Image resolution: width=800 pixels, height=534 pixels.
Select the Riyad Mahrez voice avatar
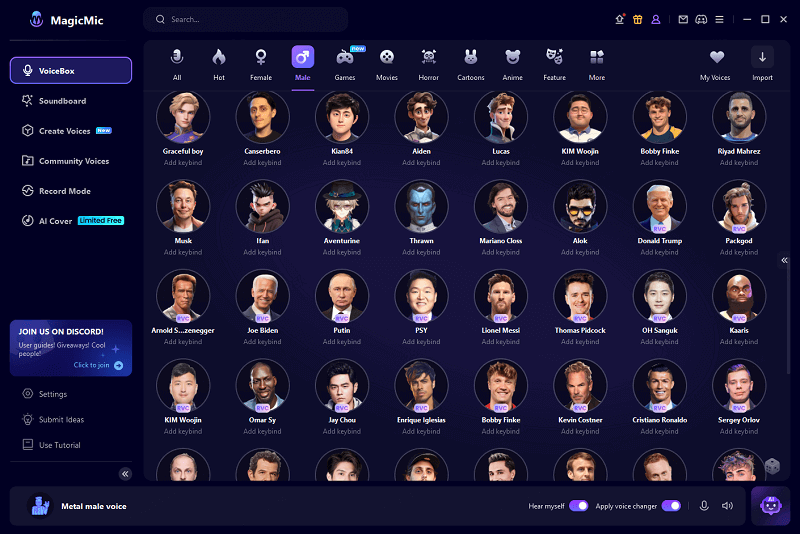pos(739,117)
